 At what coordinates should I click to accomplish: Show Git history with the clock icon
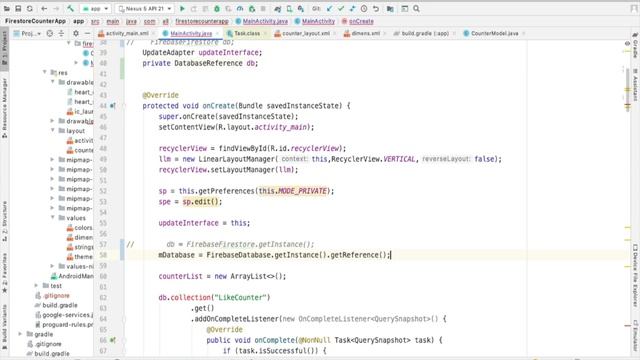coord(364,9)
